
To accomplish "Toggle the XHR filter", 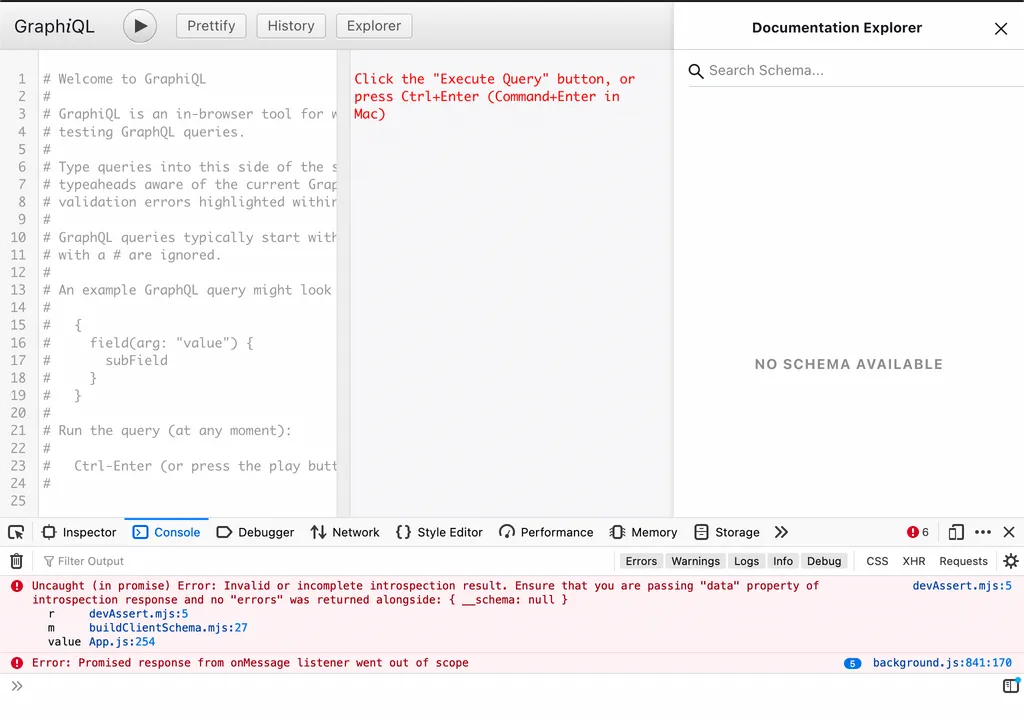I will coord(914,561).
